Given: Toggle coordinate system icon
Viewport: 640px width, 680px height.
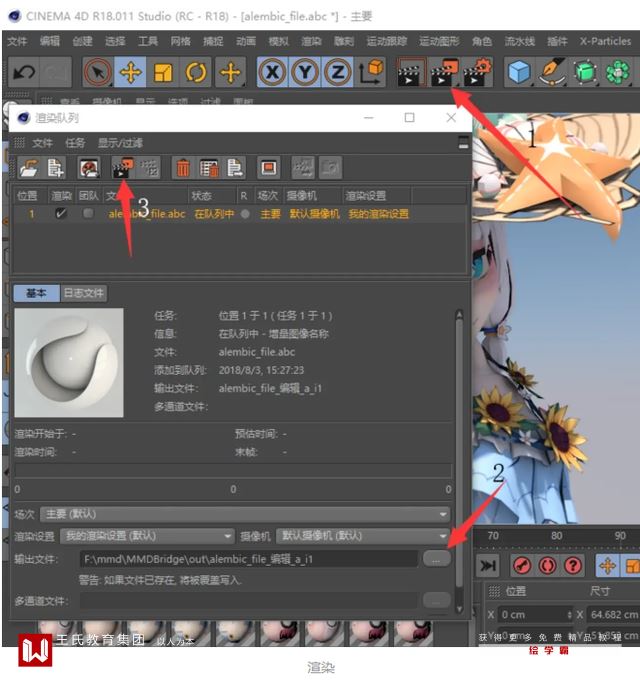Looking at the screenshot, I should [370, 72].
